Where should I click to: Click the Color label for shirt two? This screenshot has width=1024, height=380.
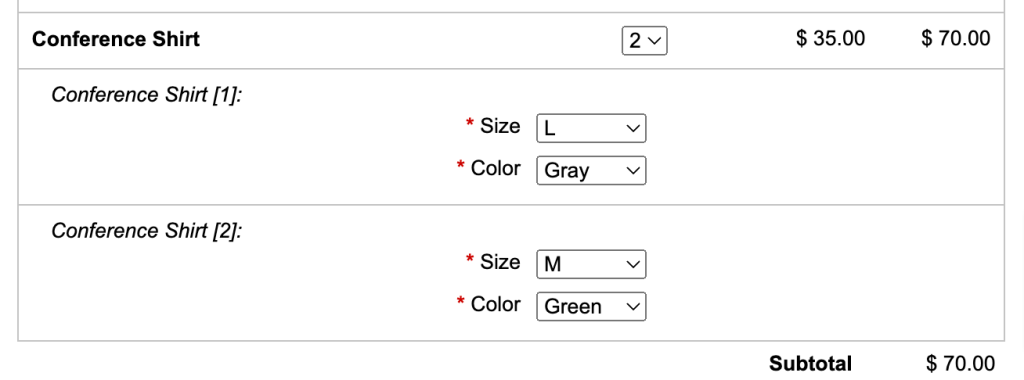(x=496, y=304)
